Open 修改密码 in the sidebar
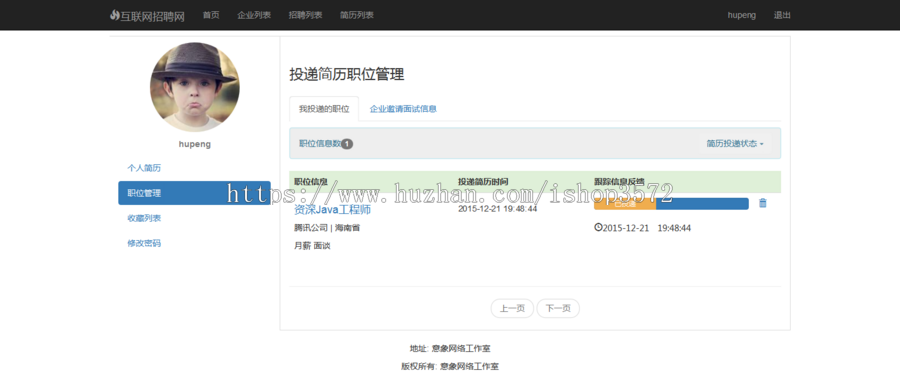 click(x=144, y=243)
